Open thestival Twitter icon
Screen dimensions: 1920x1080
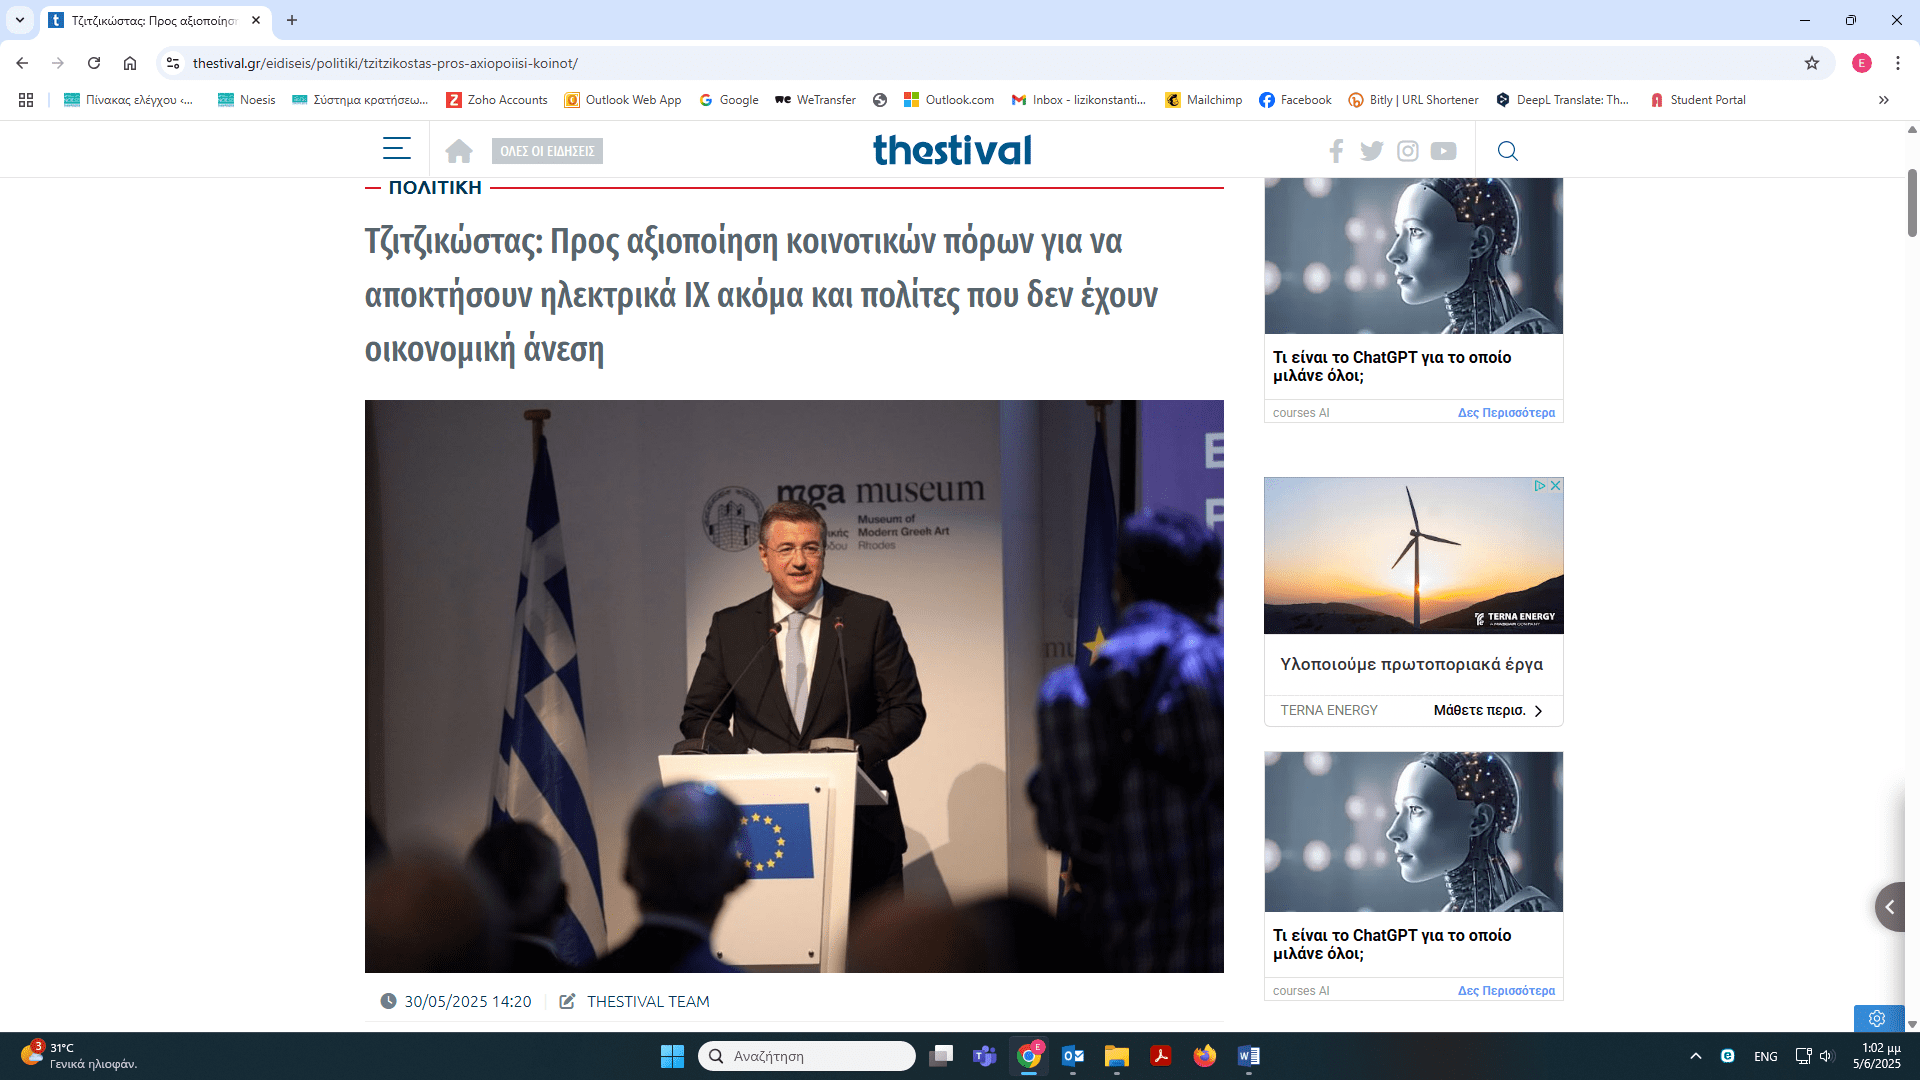1371,151
